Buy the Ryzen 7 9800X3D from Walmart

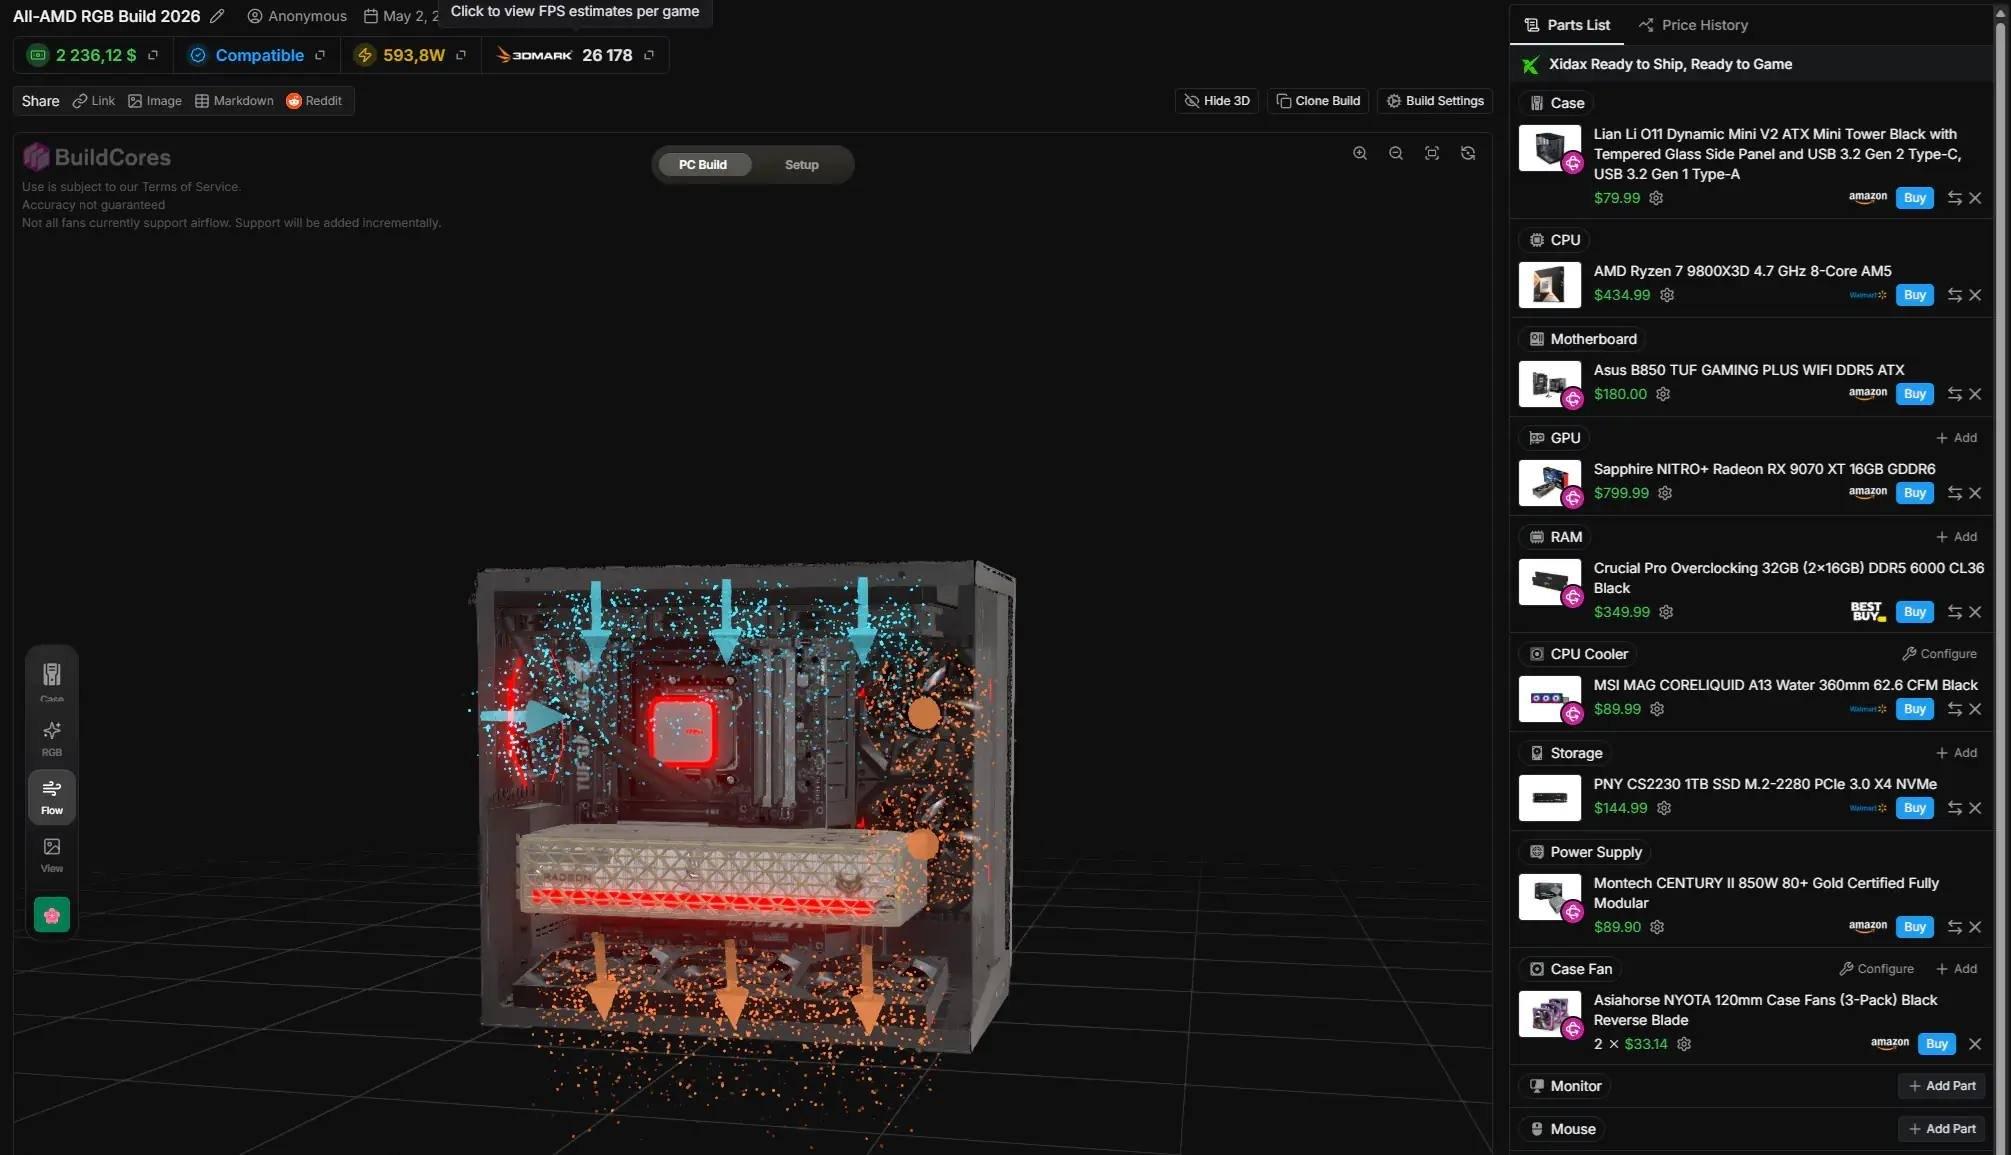coord(1914,295)
